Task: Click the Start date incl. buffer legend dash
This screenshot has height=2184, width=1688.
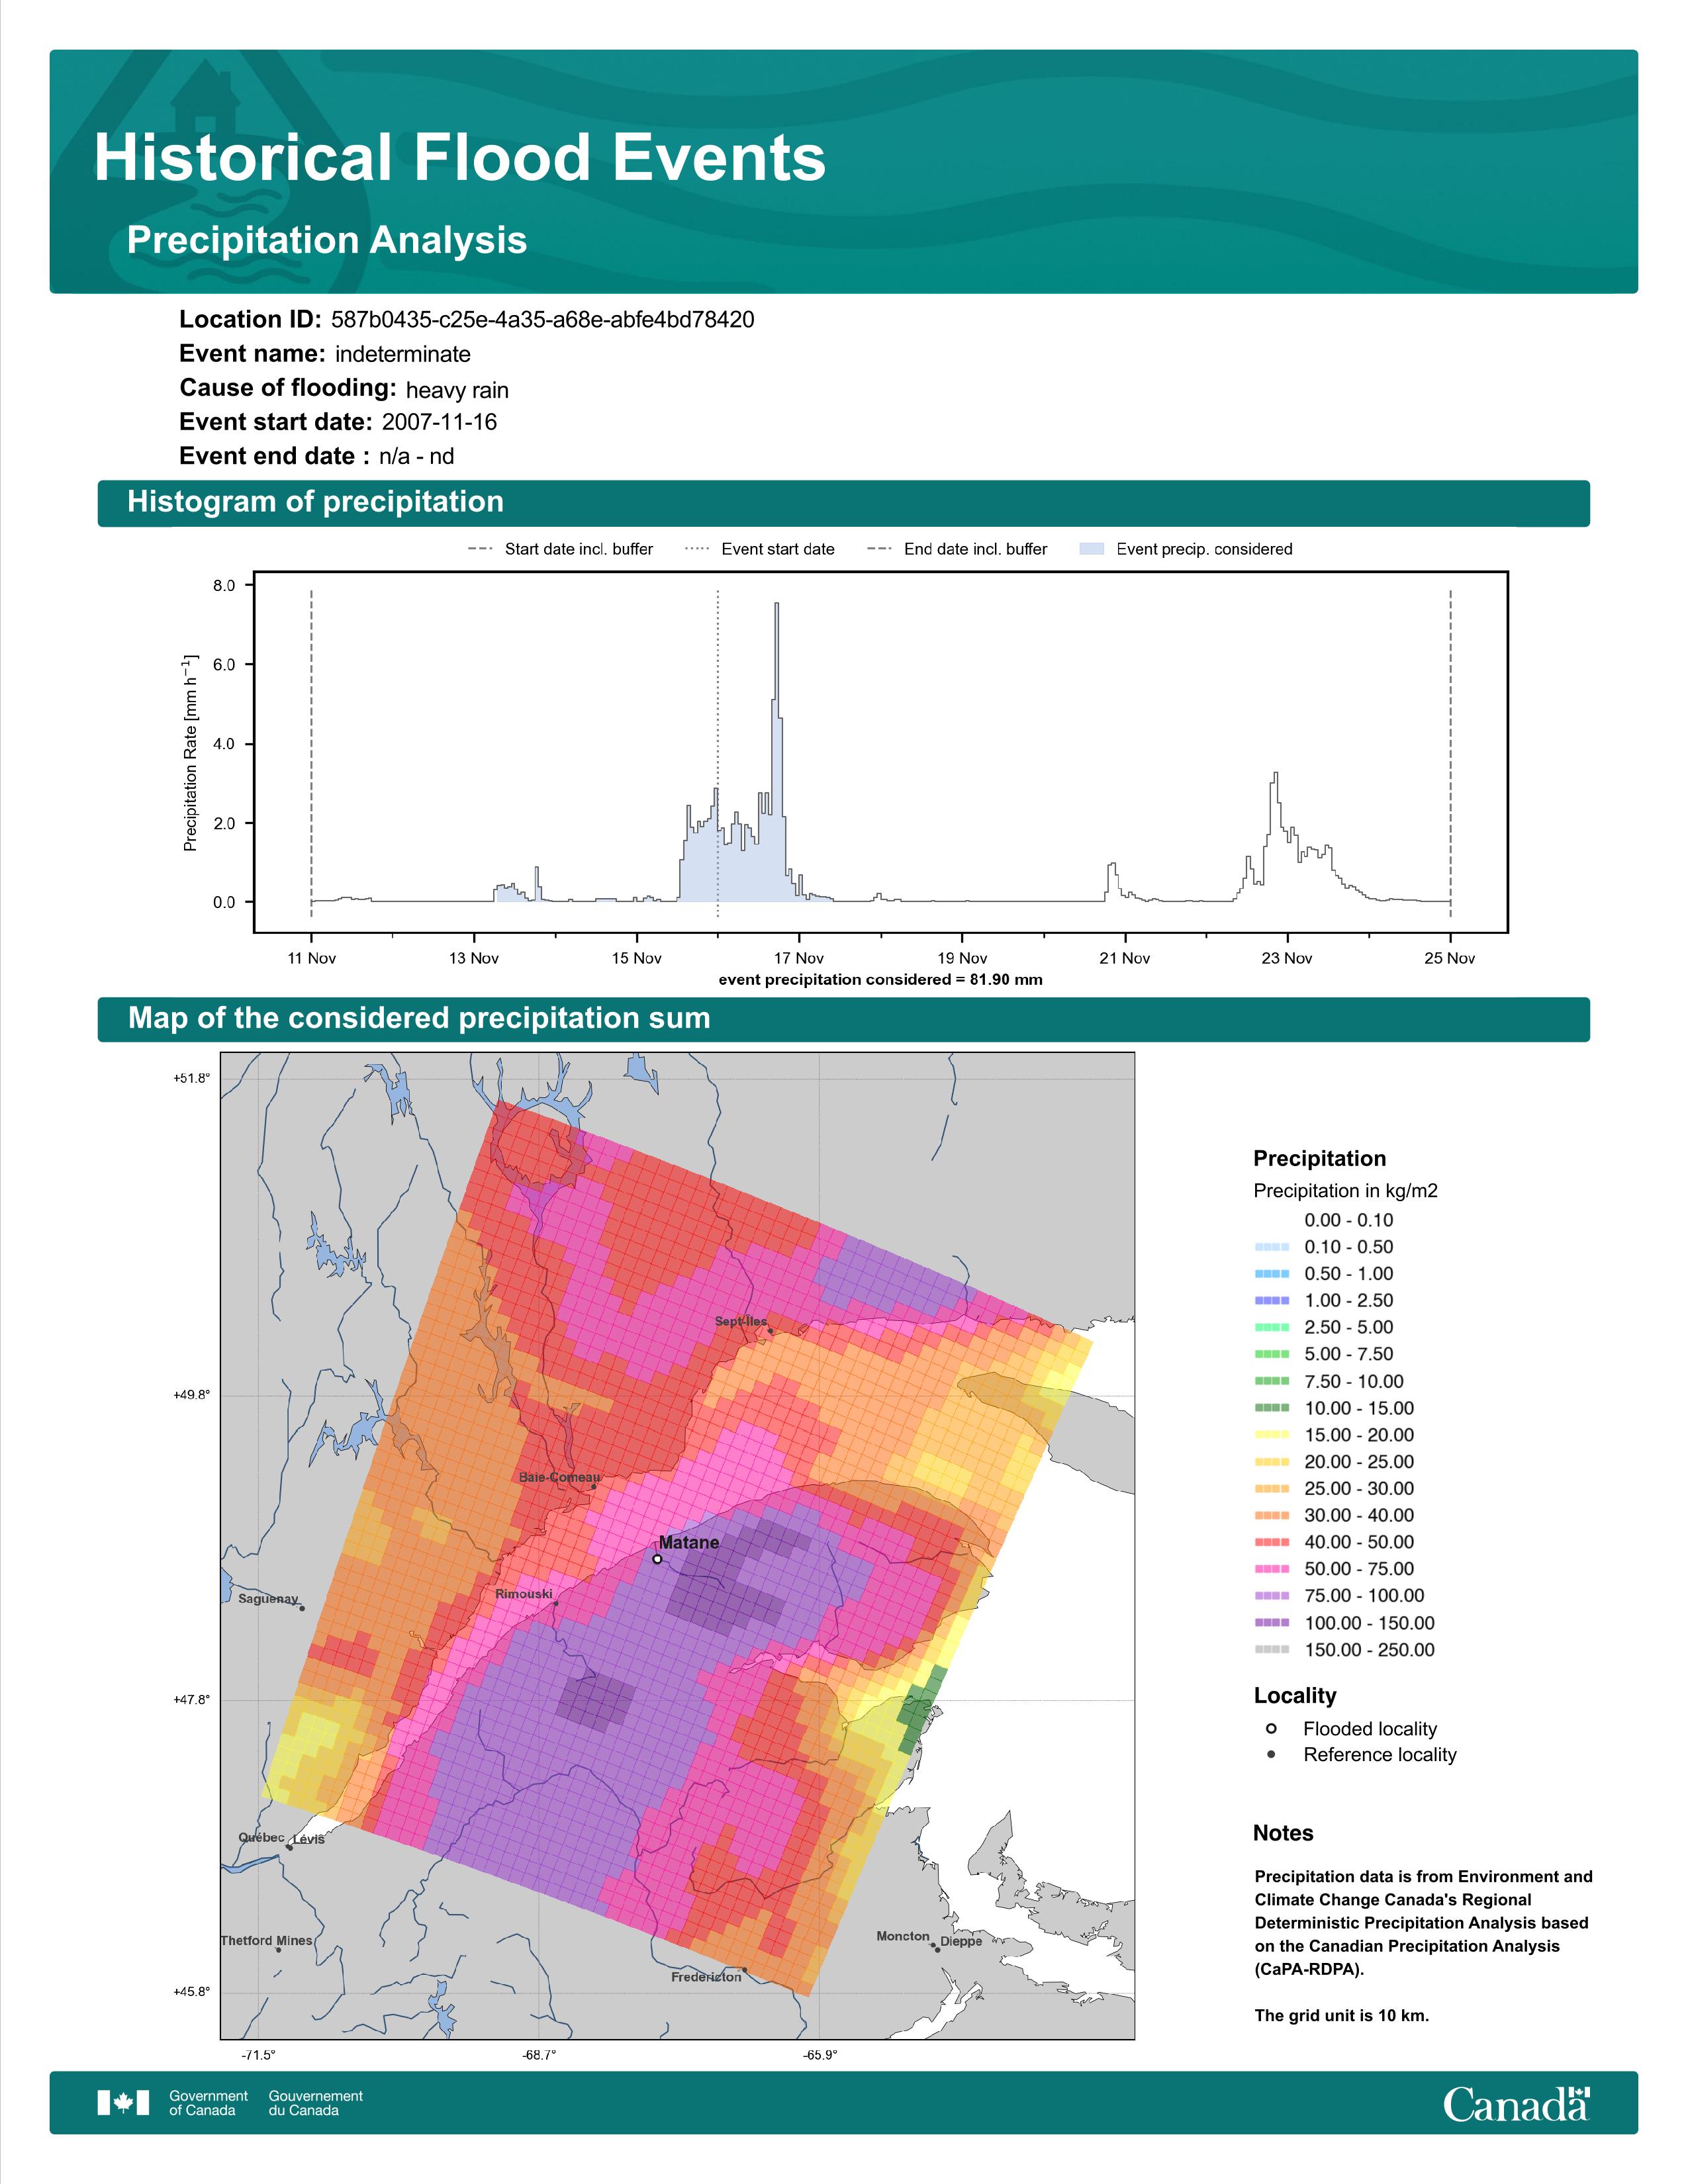Action: 480,549
